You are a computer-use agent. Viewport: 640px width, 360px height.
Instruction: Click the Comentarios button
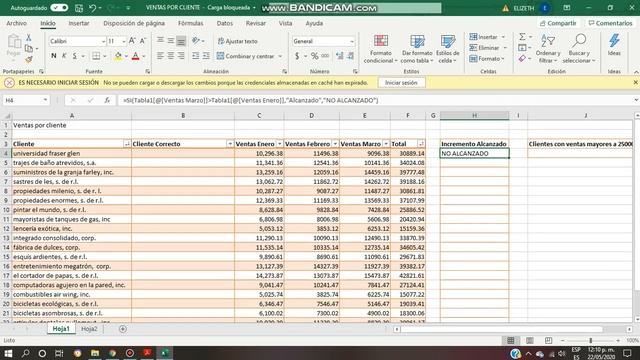(x=610, y=23)
